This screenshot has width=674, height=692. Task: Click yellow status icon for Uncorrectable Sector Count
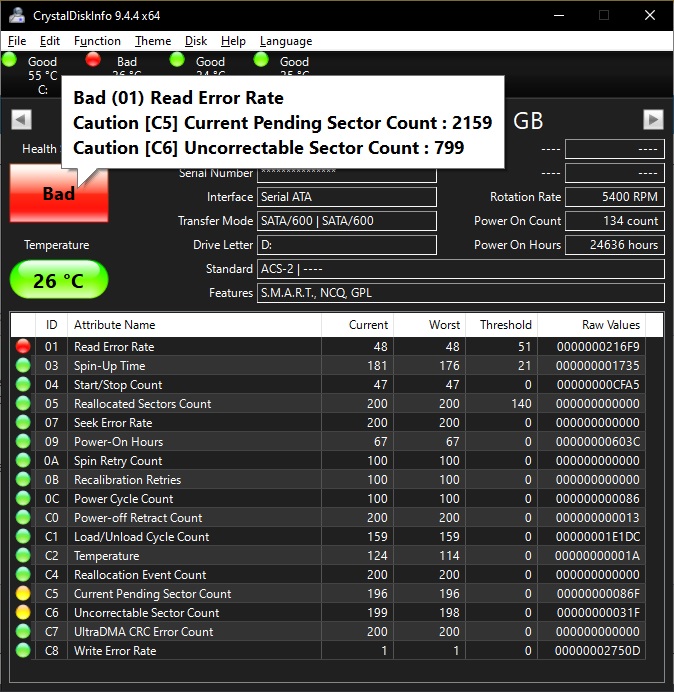click(x=23, y=612)
